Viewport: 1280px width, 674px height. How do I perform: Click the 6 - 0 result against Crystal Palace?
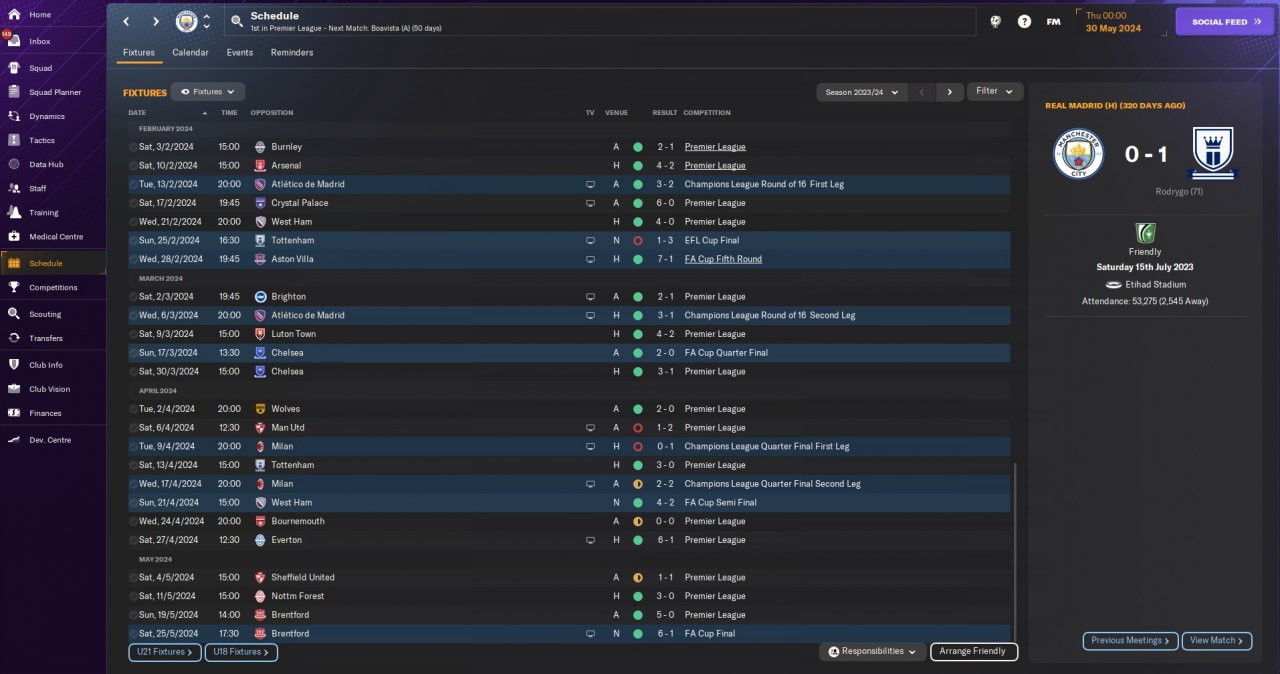point(665,203)
